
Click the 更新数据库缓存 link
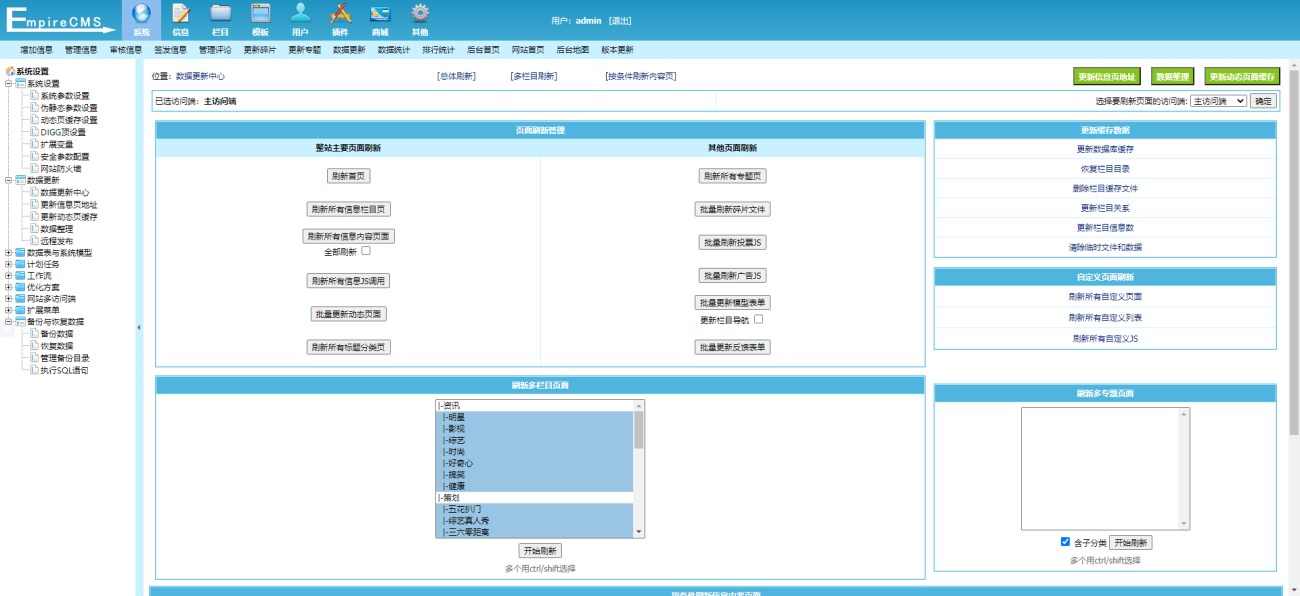coord(1105,149)
